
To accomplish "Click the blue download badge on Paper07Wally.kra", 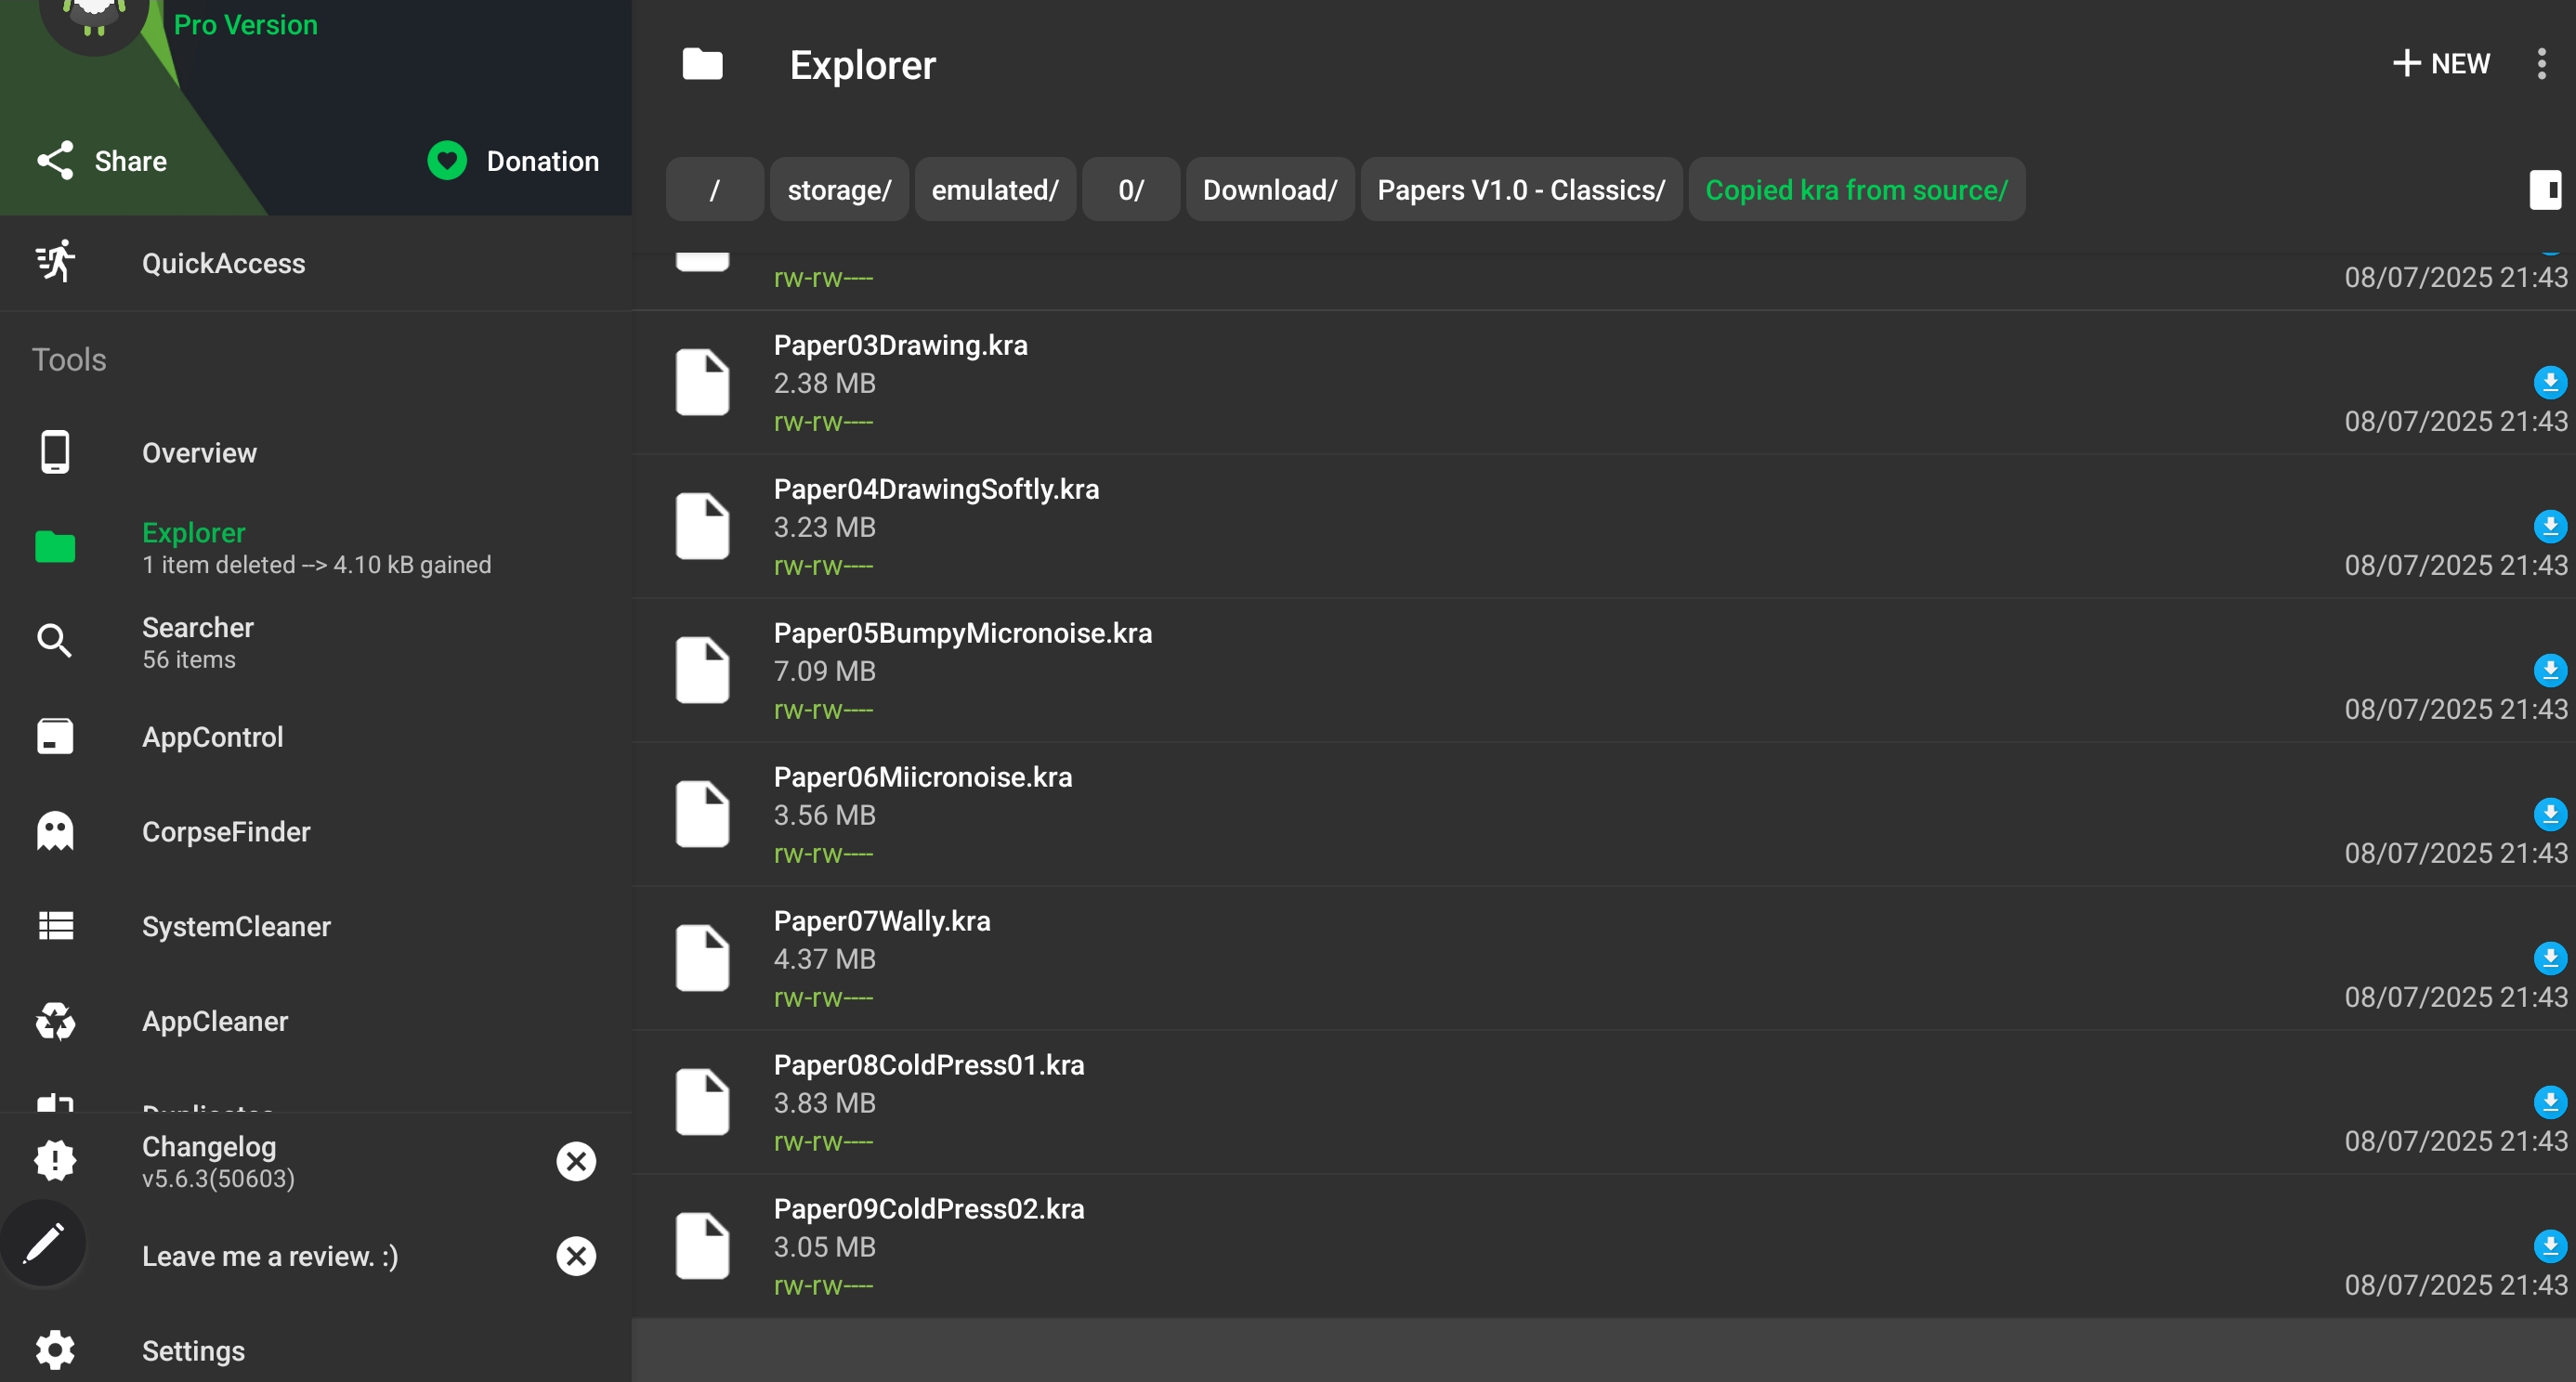I will click(2549, 958).
